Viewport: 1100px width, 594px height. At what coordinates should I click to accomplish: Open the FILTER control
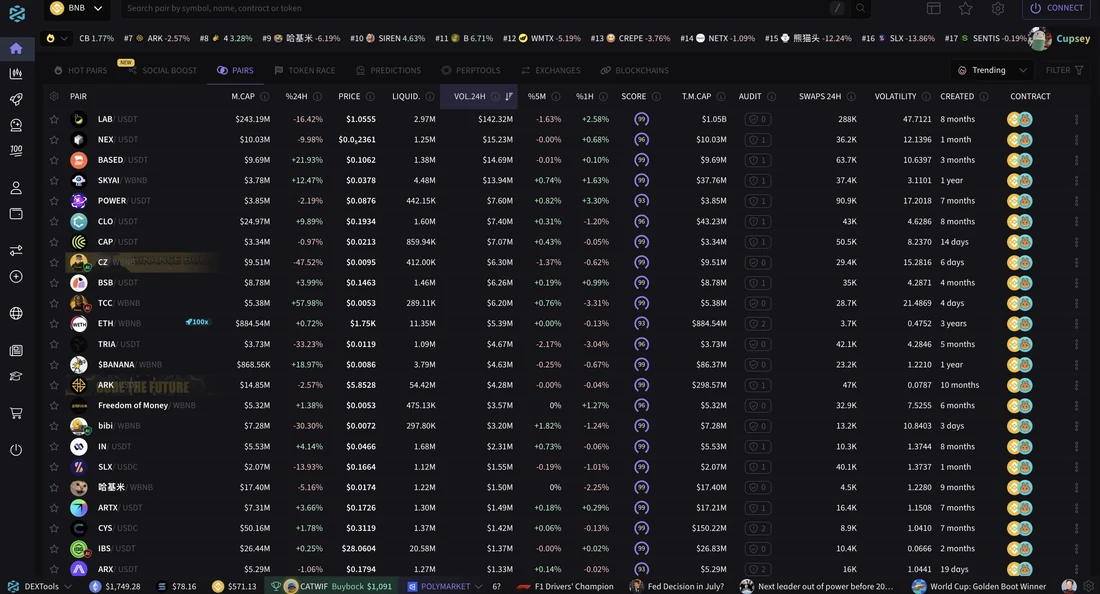click(1064, 70)
